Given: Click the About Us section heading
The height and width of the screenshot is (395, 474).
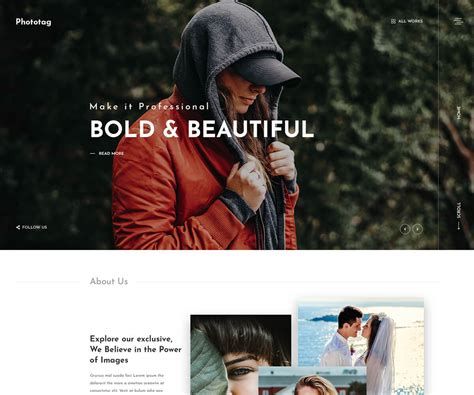Looking at the screenshot, I should click(109, 281).
